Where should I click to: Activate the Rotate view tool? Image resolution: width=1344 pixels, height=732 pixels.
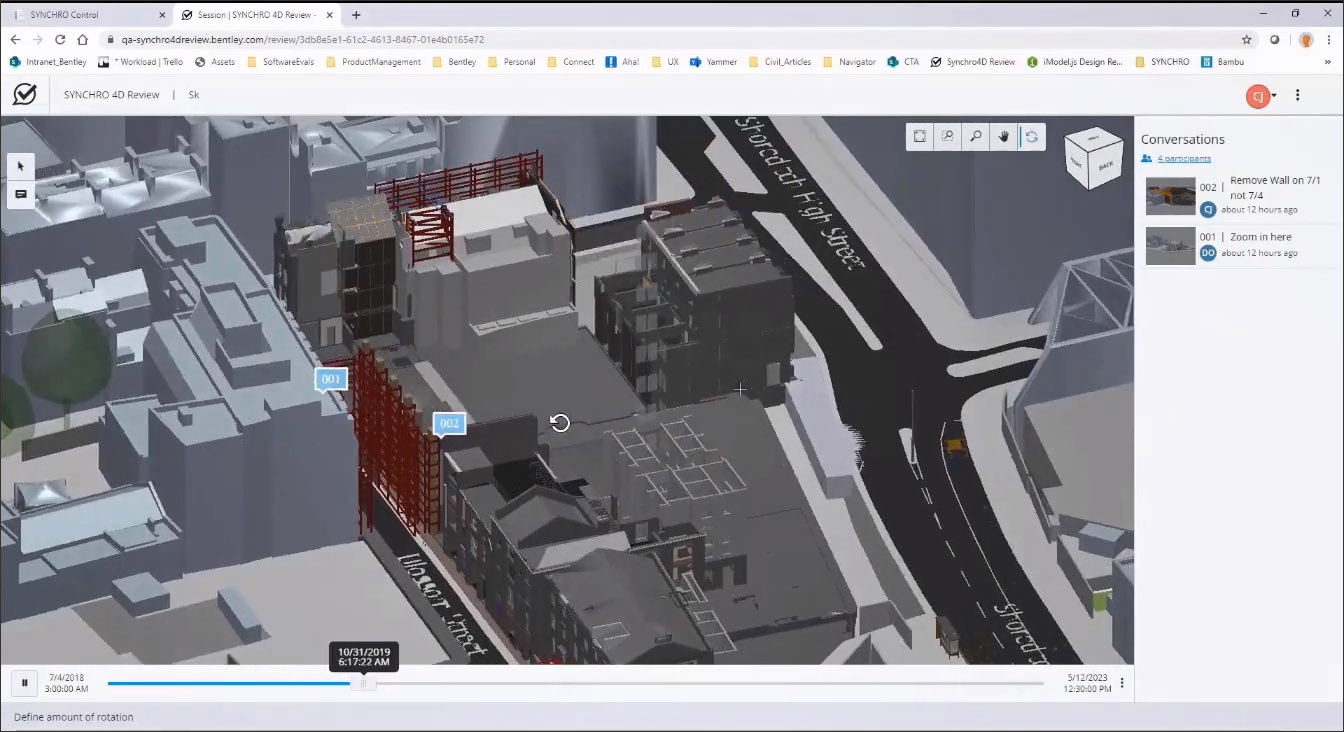click(x=1032, y=137)
